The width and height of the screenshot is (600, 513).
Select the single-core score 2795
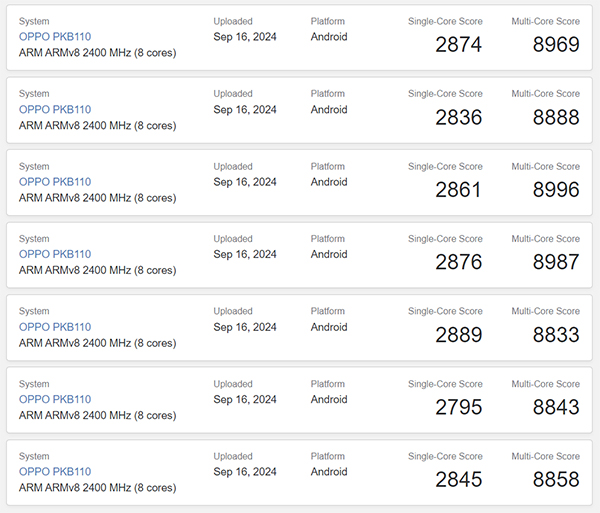point(459,407)
